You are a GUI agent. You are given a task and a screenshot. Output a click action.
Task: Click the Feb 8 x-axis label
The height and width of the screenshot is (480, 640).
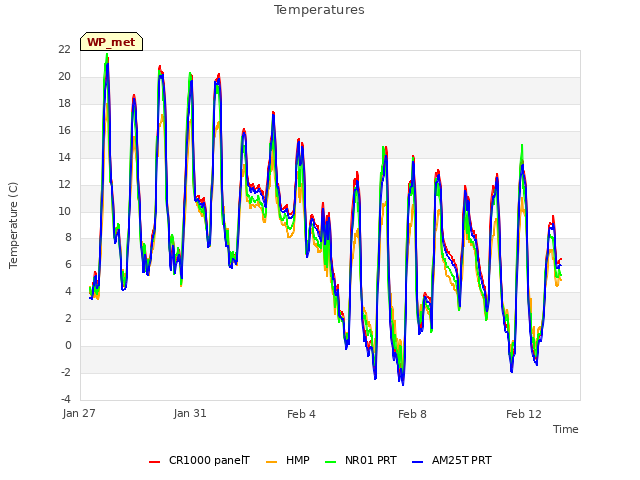point(412,414)
